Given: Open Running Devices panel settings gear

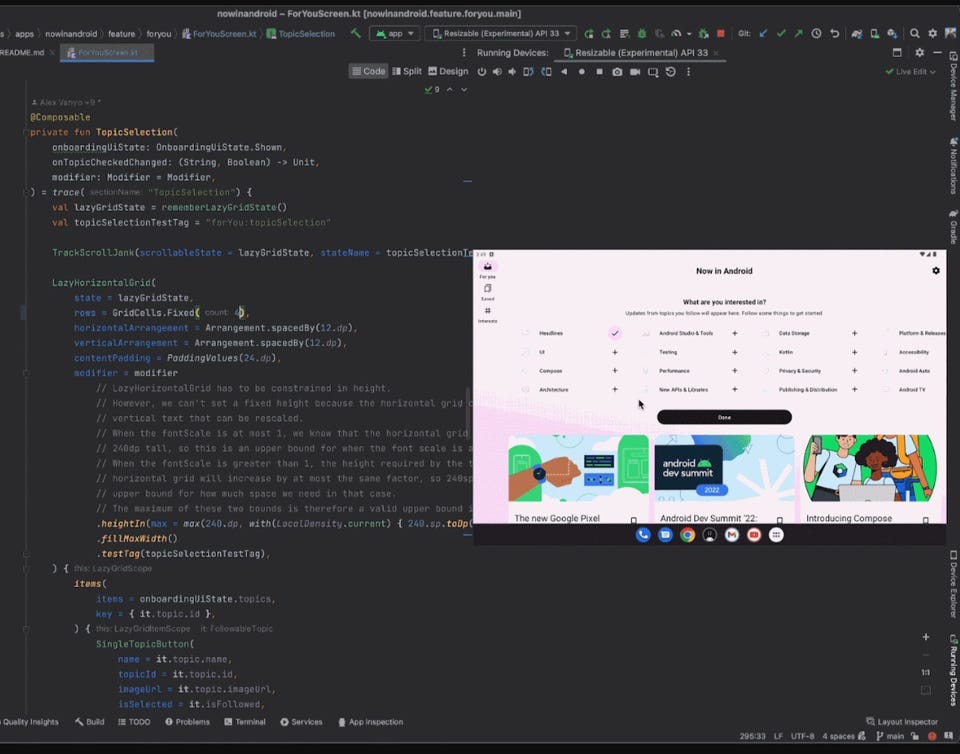Looking at the screenshot, I should (x=920, y=53).
